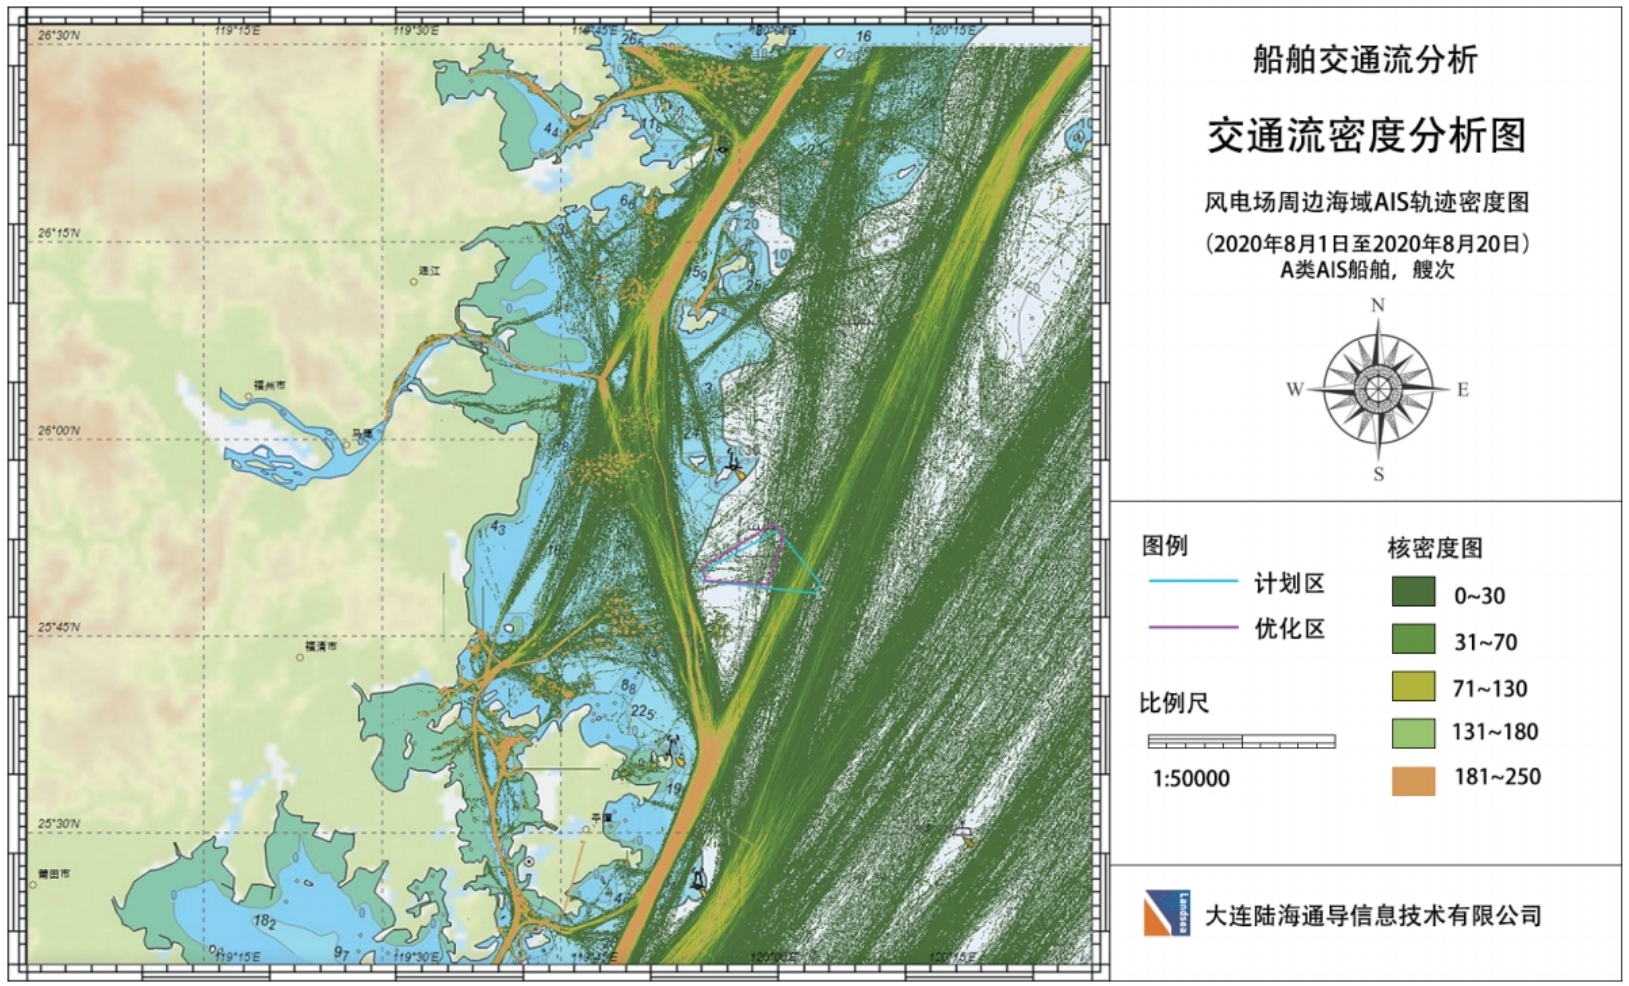The height and width of the screenshot is (986, 1629).
Task: Select the green 31~70 density swatch
Action: click(x=1413, y=639)
